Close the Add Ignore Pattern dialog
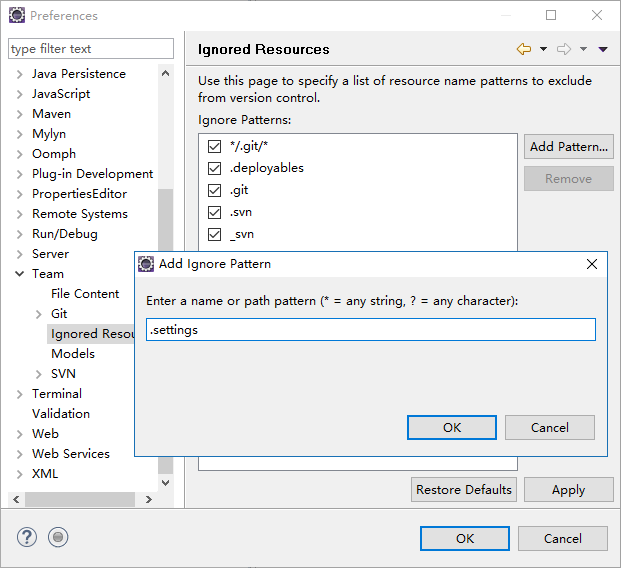 click(592, 264)
